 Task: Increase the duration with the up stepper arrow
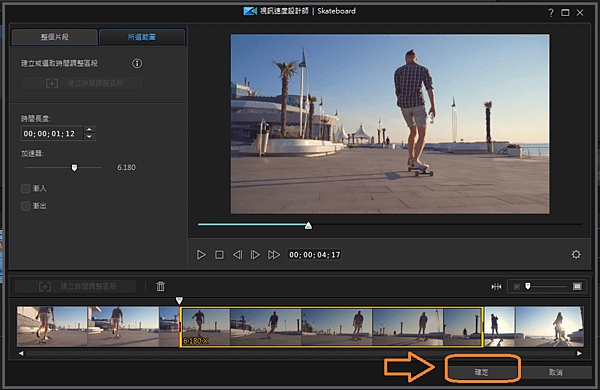tap(89, 130)
